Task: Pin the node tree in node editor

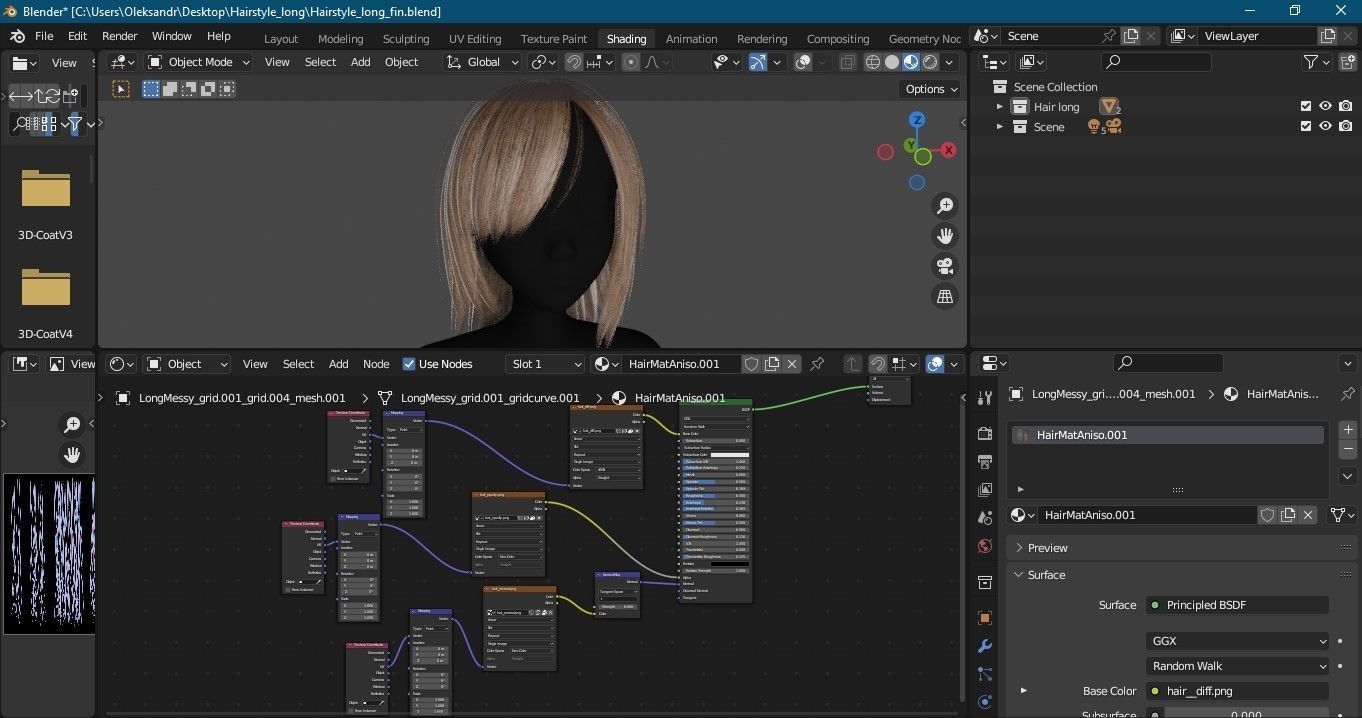Action: (817, 364)
